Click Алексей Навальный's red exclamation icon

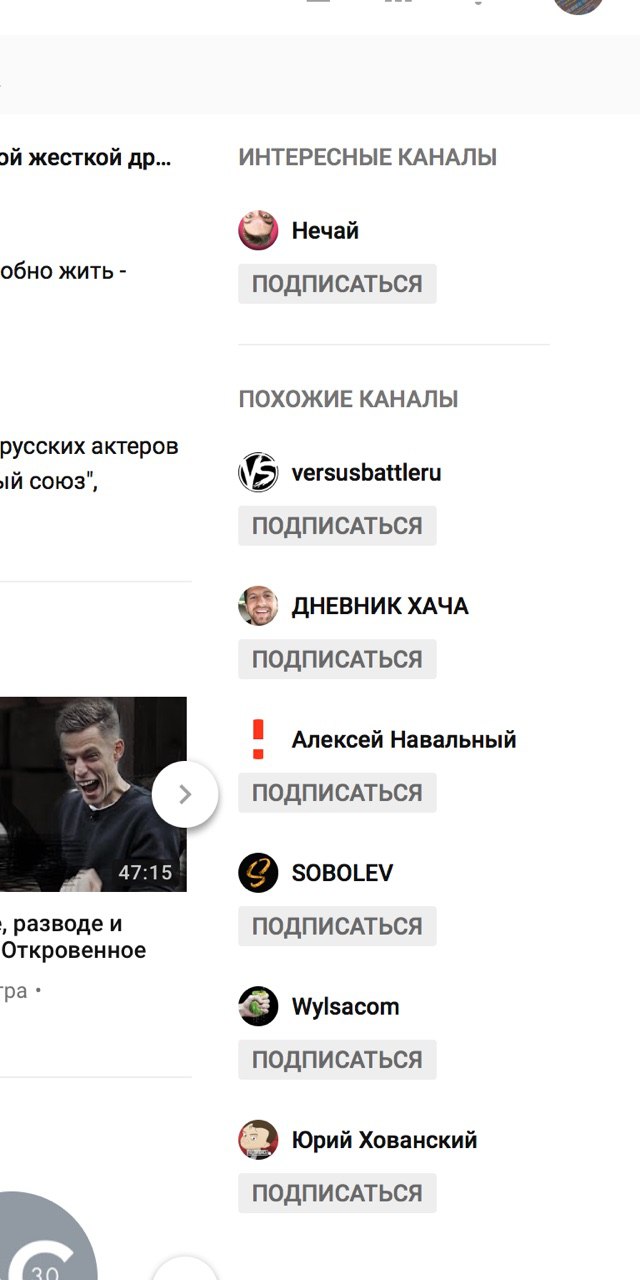258,739
